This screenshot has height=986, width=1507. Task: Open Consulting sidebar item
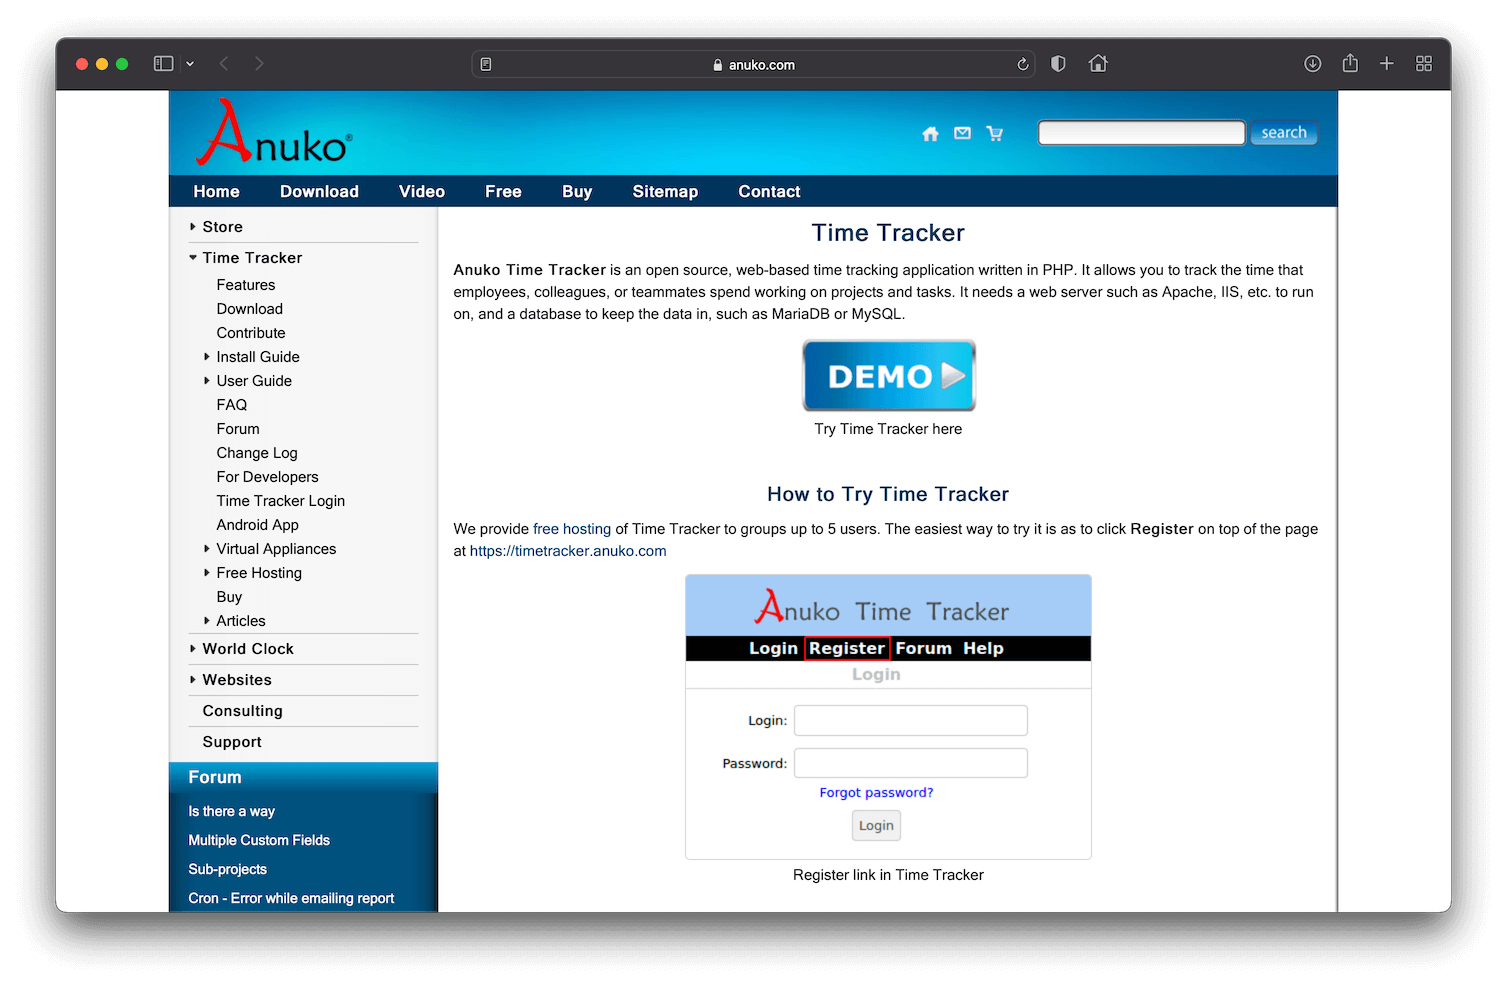coord(243,711)
